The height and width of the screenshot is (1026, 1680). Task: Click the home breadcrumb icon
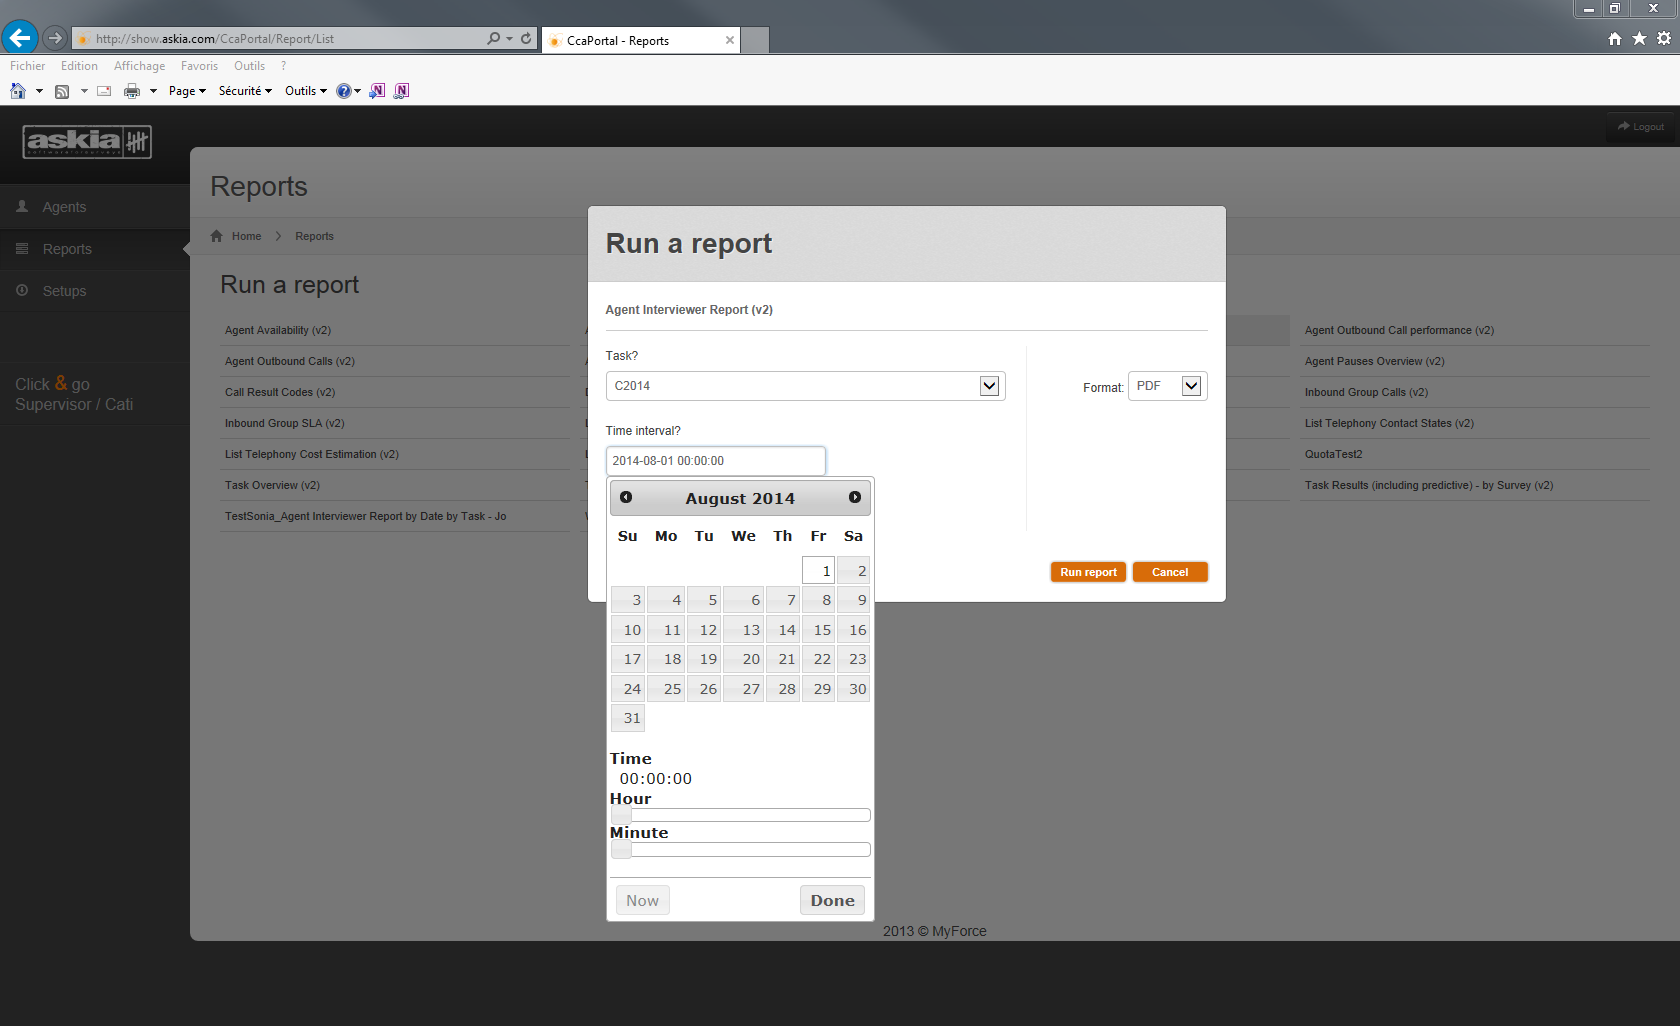click(217, 236)
